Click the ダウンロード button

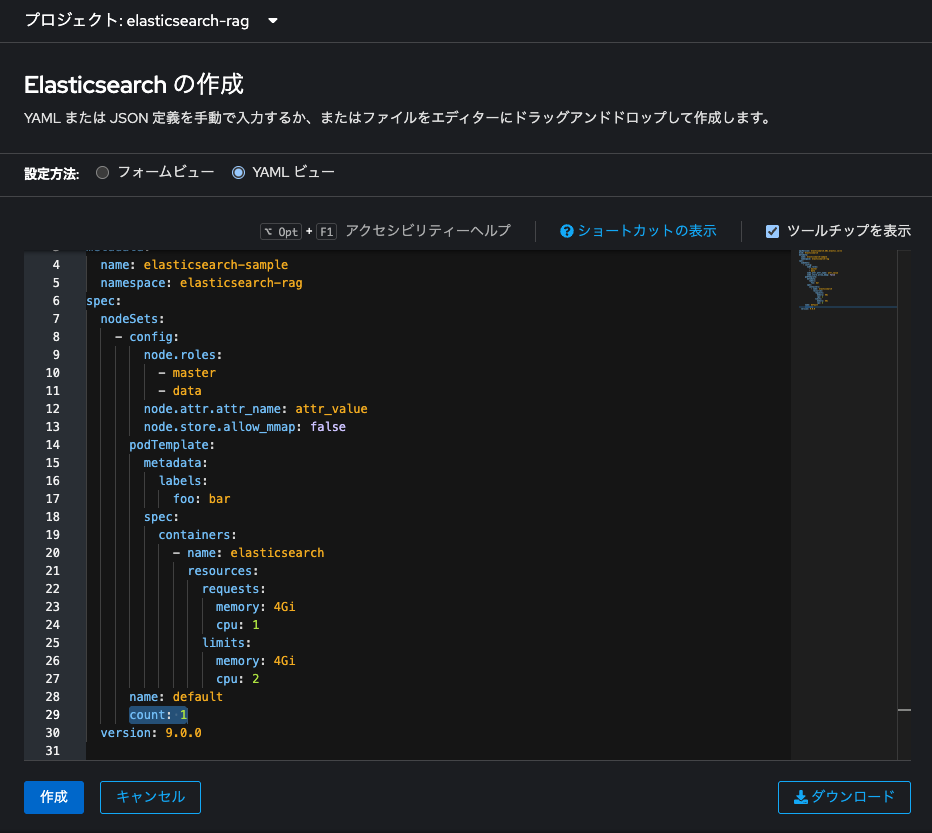844,797
